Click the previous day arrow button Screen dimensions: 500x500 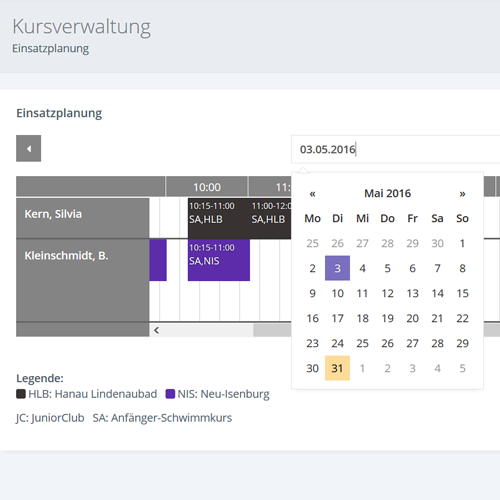29,148
